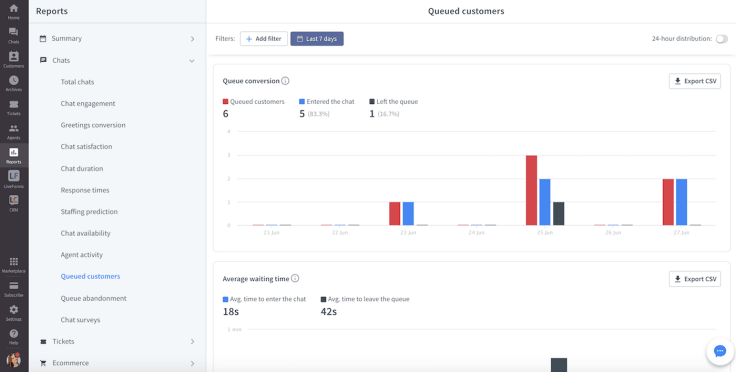Open the Response times report
Screen dimensions: 736x372
coord(85,190)
